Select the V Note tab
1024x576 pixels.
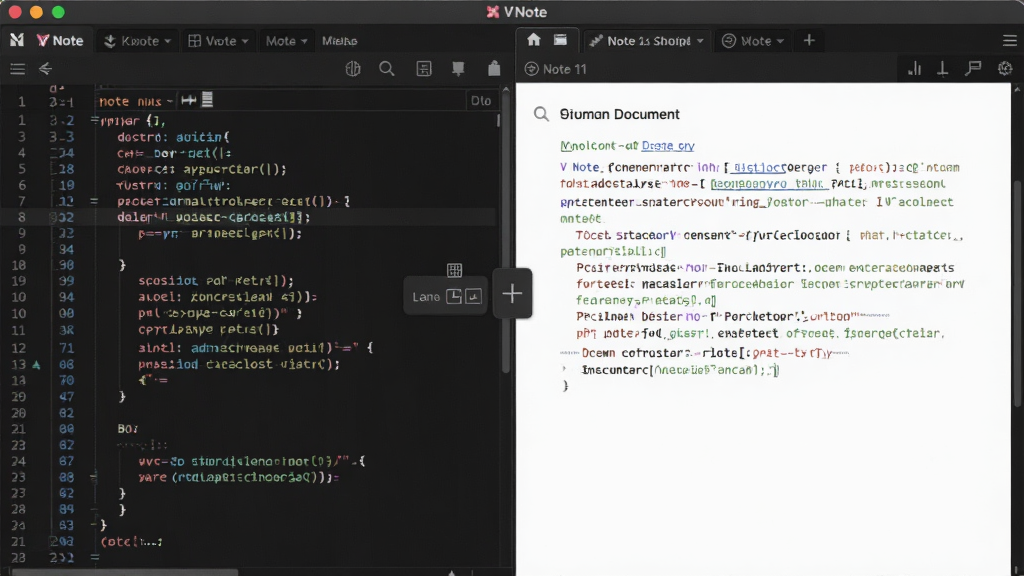tap(60, 40)
